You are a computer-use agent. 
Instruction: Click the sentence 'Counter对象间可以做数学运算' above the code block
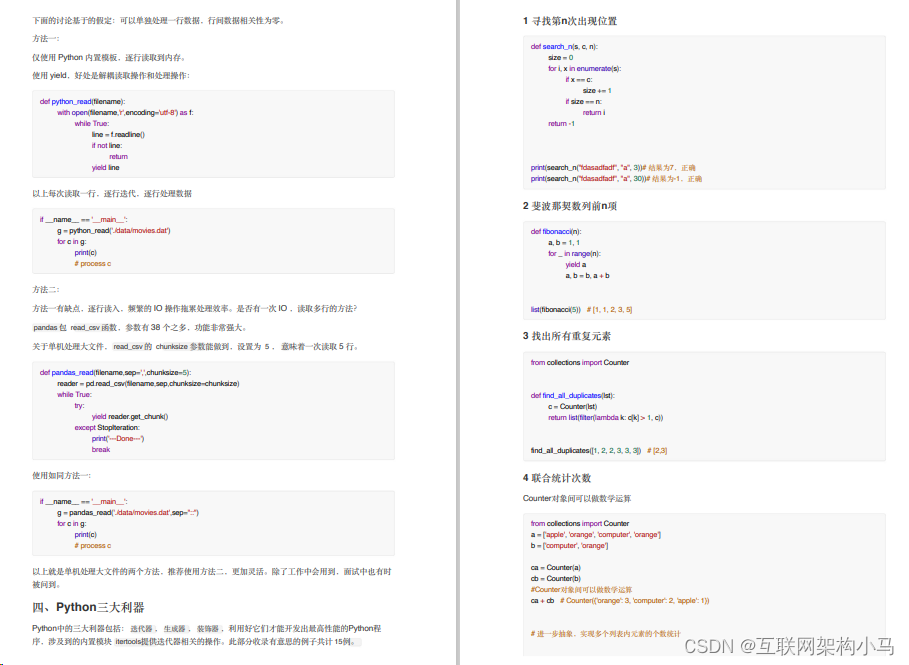[x=577, y=499]
